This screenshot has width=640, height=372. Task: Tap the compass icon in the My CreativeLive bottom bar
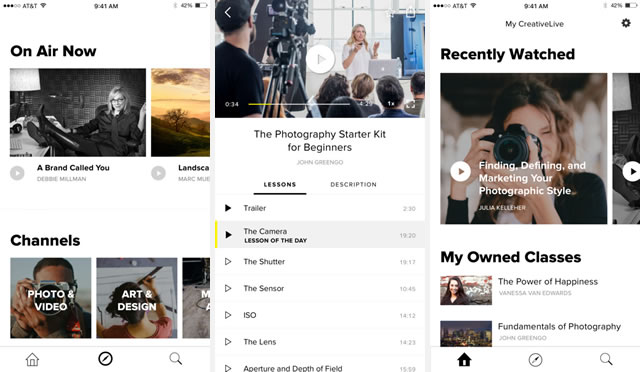click(x=535, y=360)
